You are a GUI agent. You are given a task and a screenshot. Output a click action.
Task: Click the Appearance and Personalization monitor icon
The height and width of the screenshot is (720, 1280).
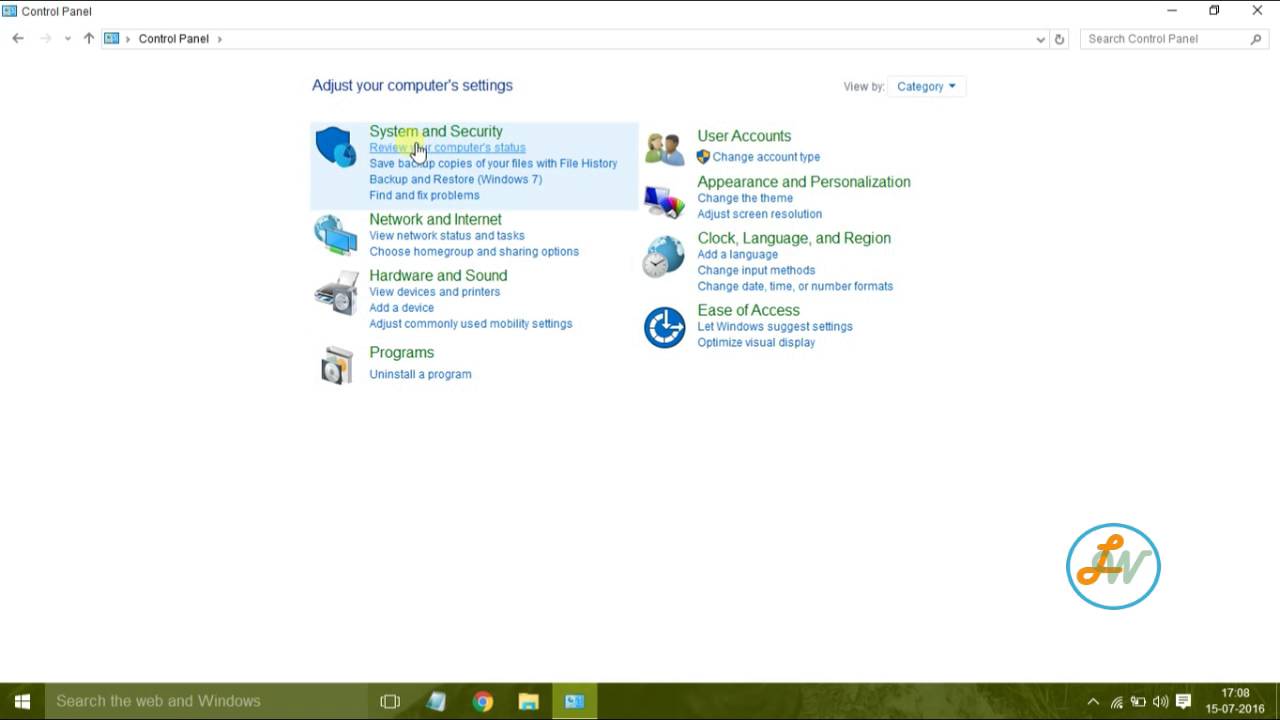(664, 200)
